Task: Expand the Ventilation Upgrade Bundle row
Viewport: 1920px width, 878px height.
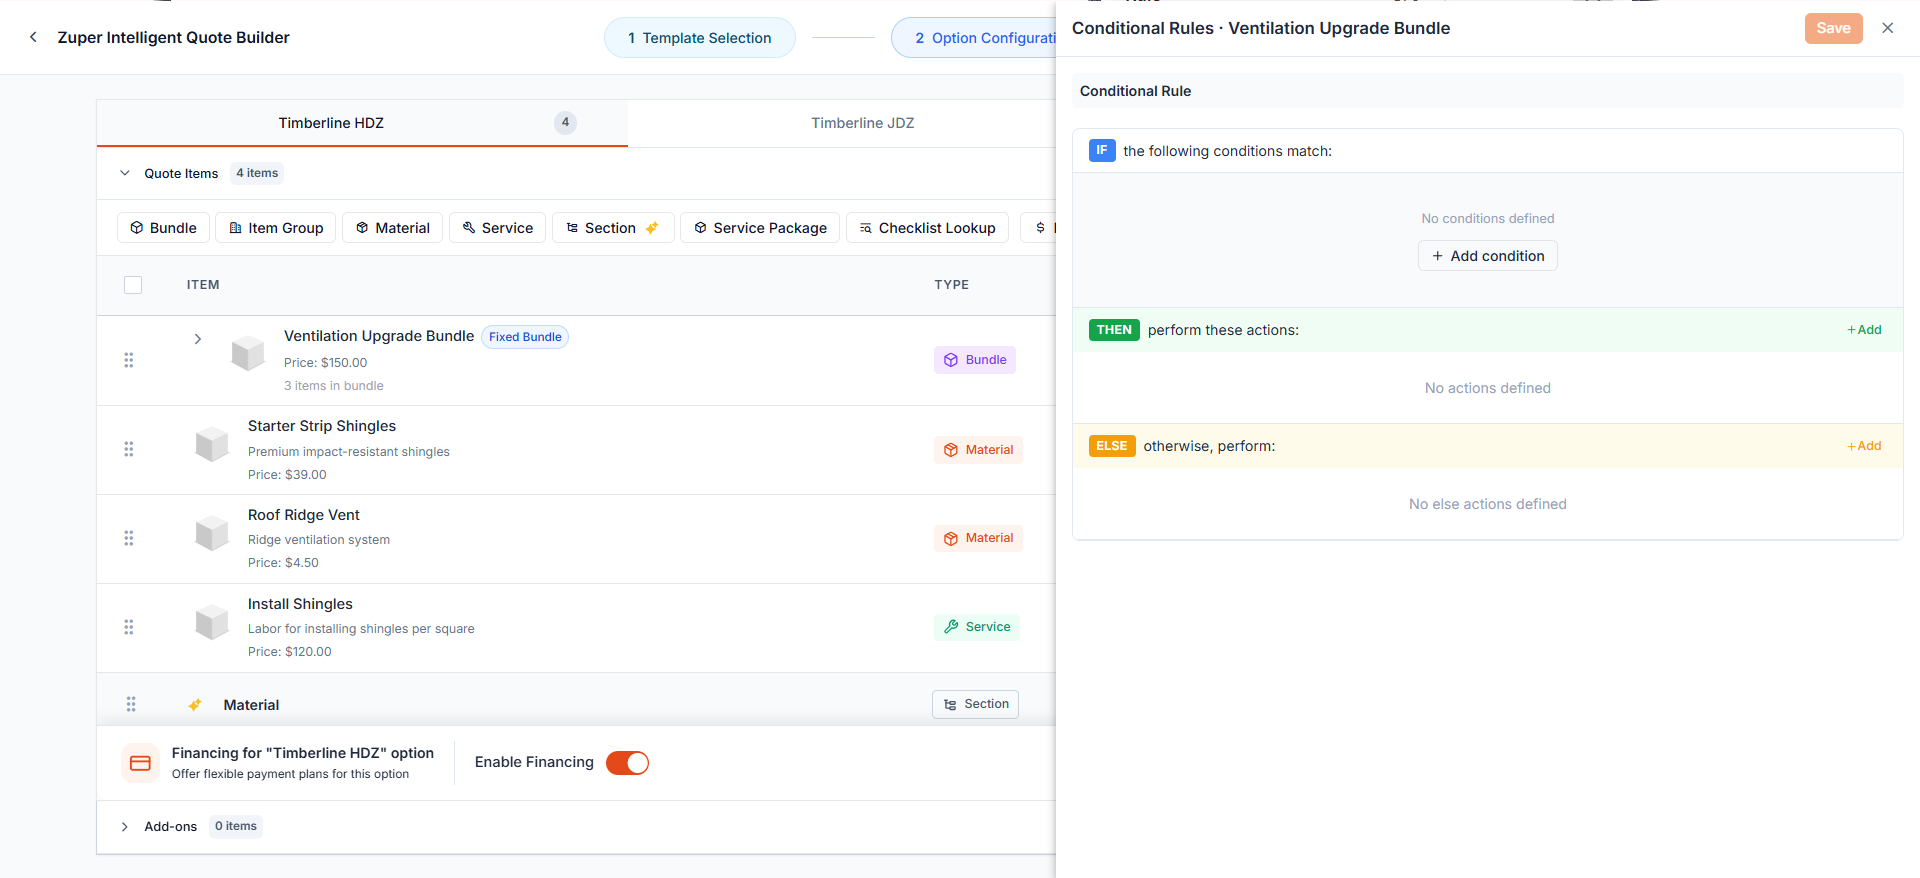Action: 198,339
